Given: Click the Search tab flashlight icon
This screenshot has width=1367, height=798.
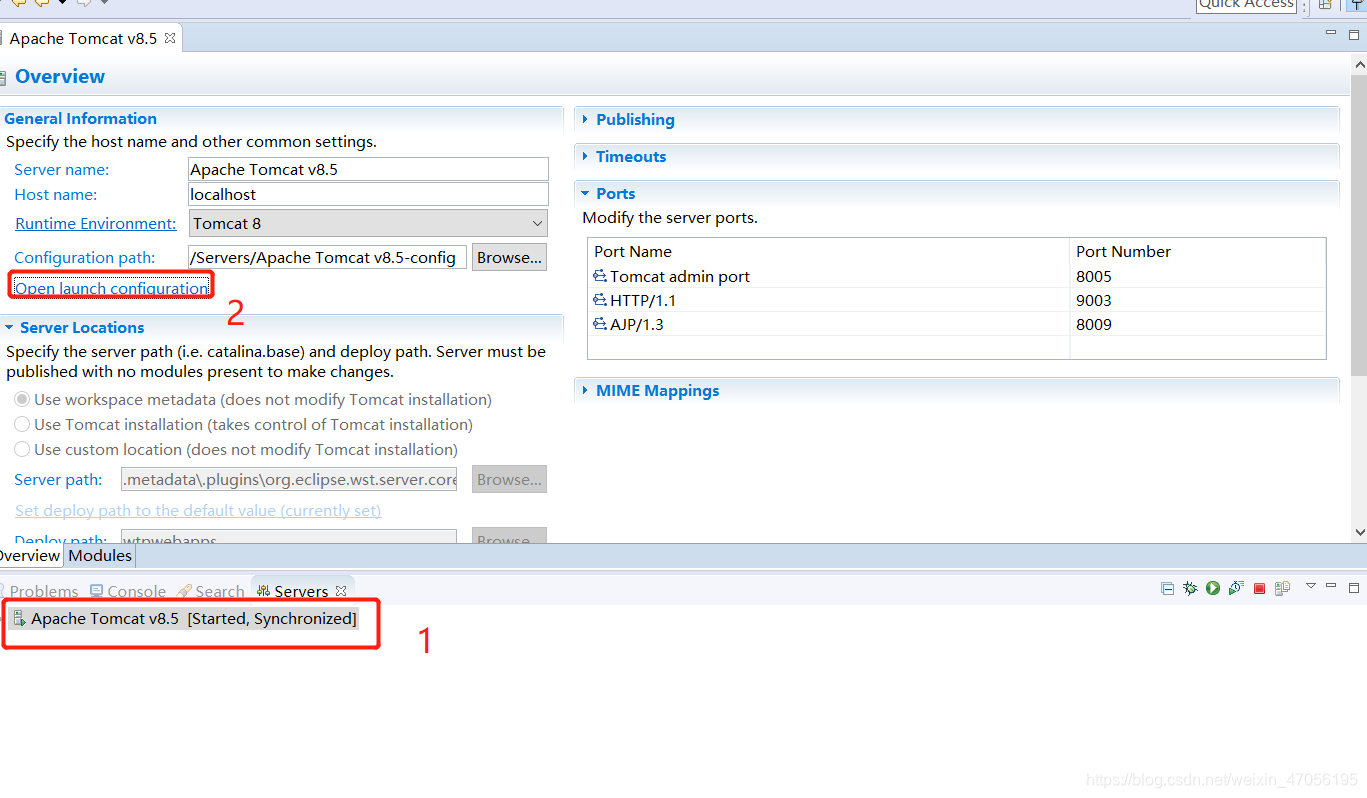Looking at the screenshot, I should (184, 591).
